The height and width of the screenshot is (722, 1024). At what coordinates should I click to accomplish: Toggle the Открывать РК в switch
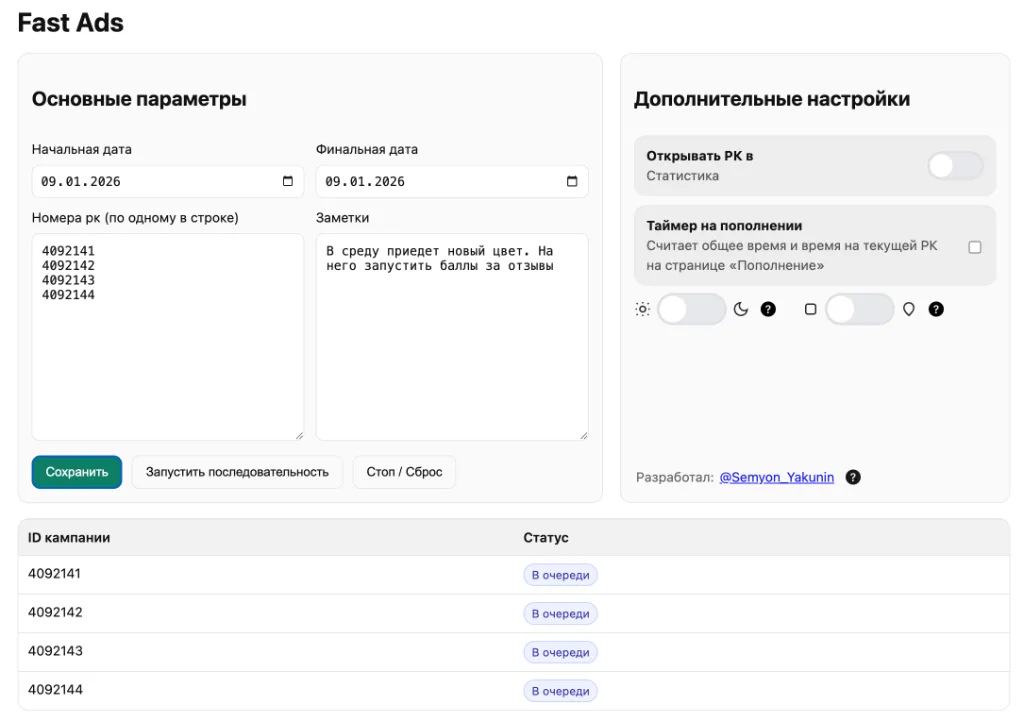pyautogui.click(x=955, y=166)
